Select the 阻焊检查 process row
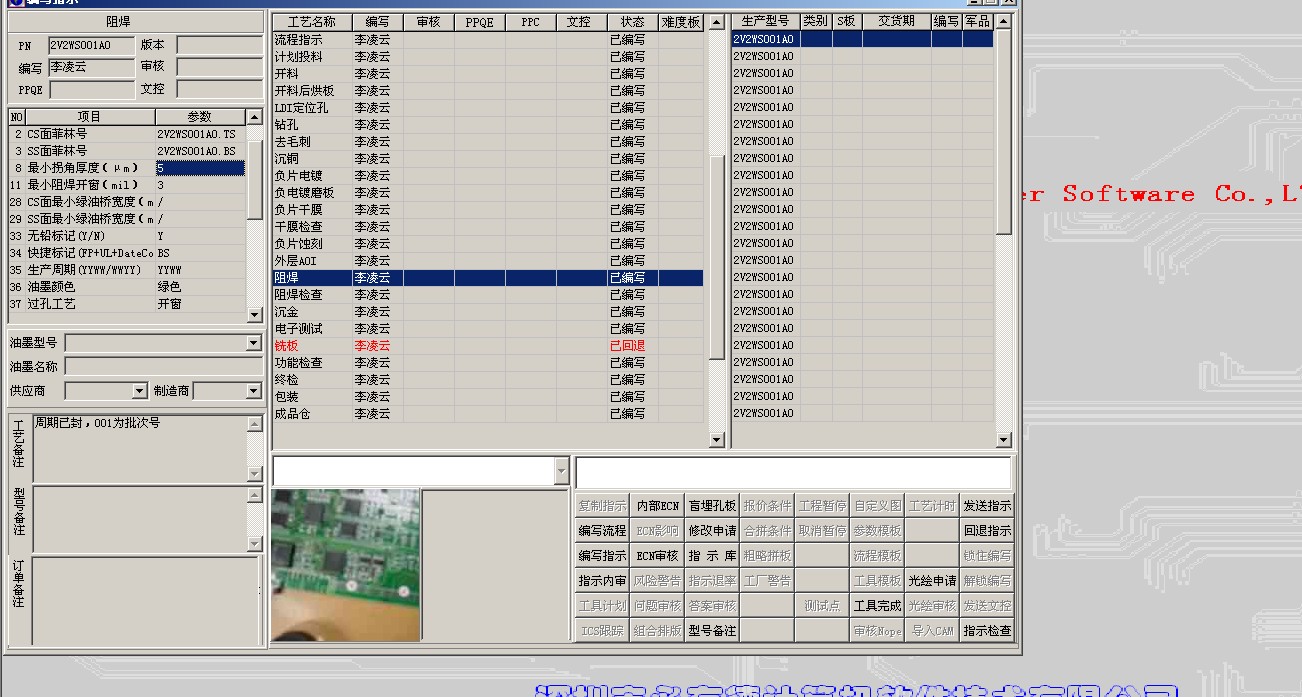 click(x=488, y=295)
